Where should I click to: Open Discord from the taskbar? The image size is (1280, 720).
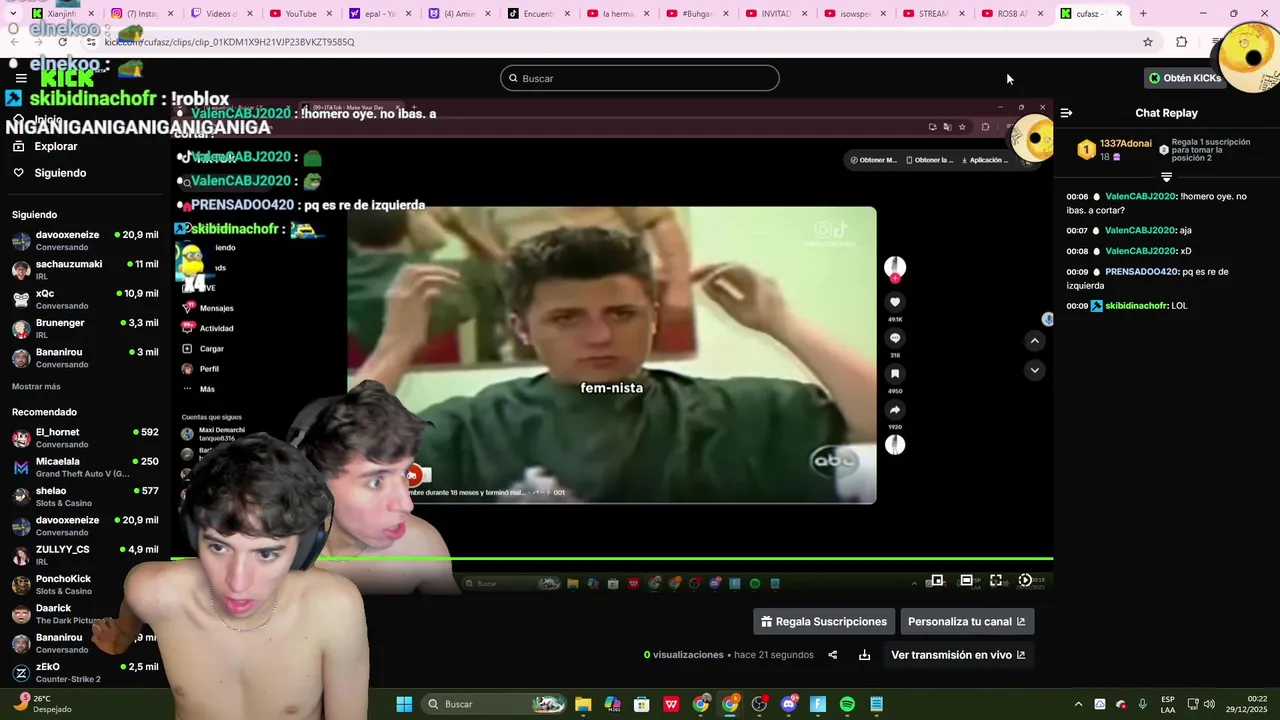click(x=788, y=704)
